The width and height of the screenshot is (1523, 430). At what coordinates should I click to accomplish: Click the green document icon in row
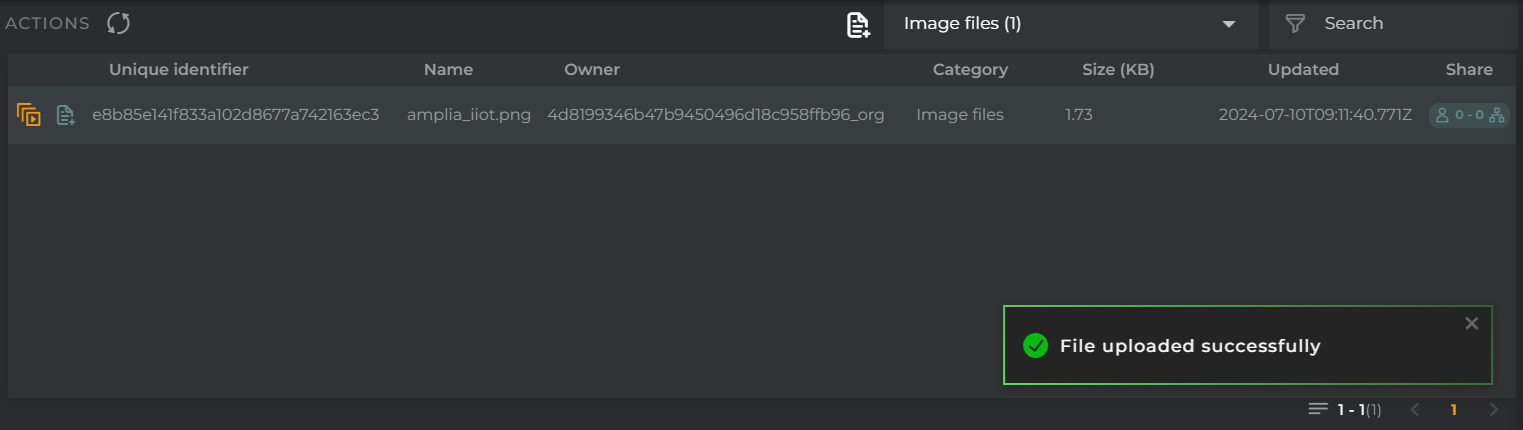coord(65,115)
